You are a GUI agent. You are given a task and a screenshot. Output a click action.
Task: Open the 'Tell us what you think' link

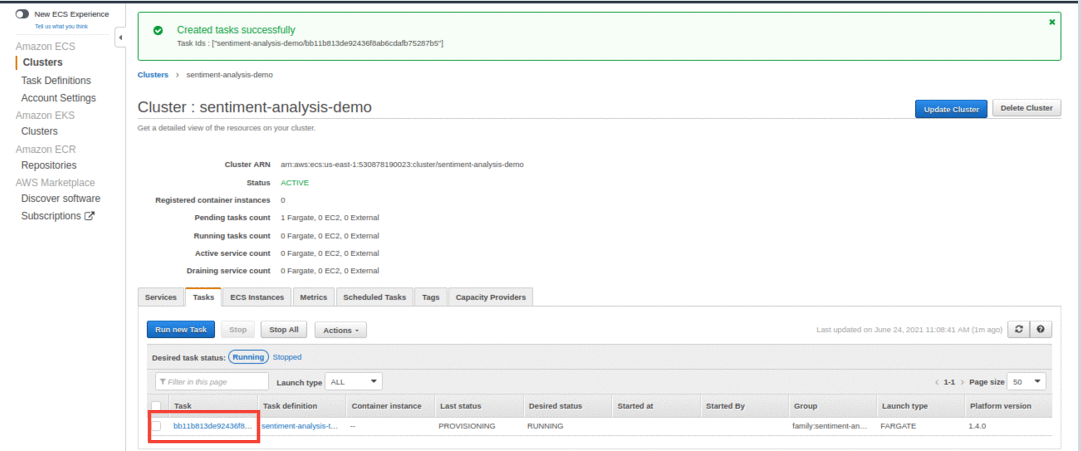tap(61, 26)
